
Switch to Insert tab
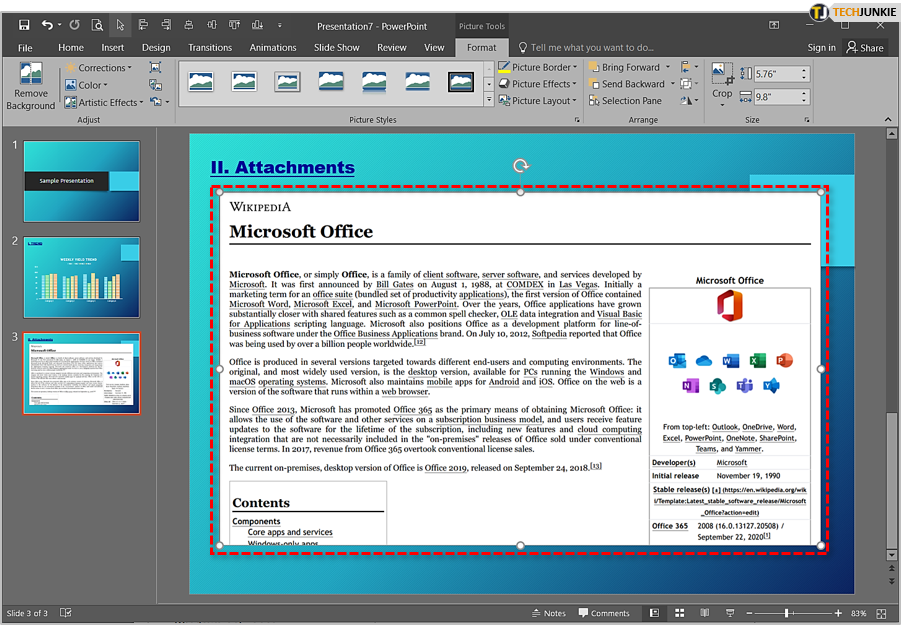point(112,47)
